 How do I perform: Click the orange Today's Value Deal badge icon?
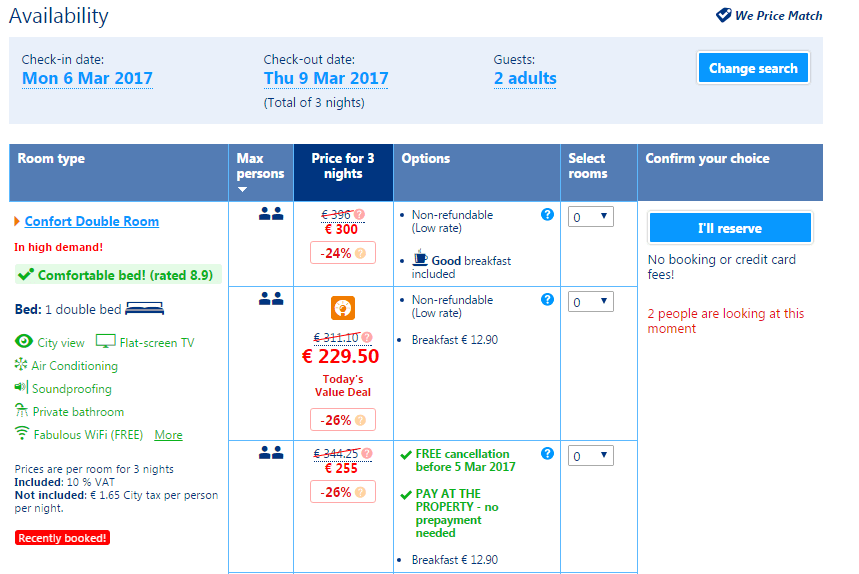343,308
